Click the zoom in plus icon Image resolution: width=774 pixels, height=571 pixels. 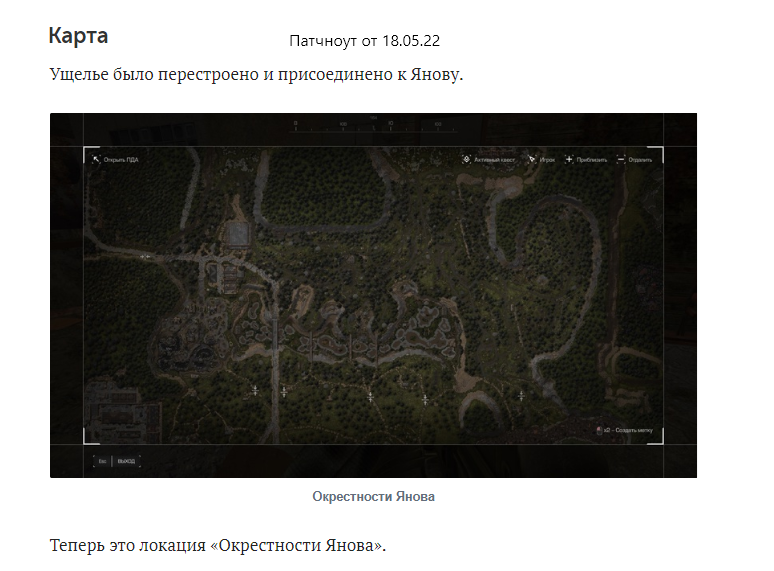point(569,159)
